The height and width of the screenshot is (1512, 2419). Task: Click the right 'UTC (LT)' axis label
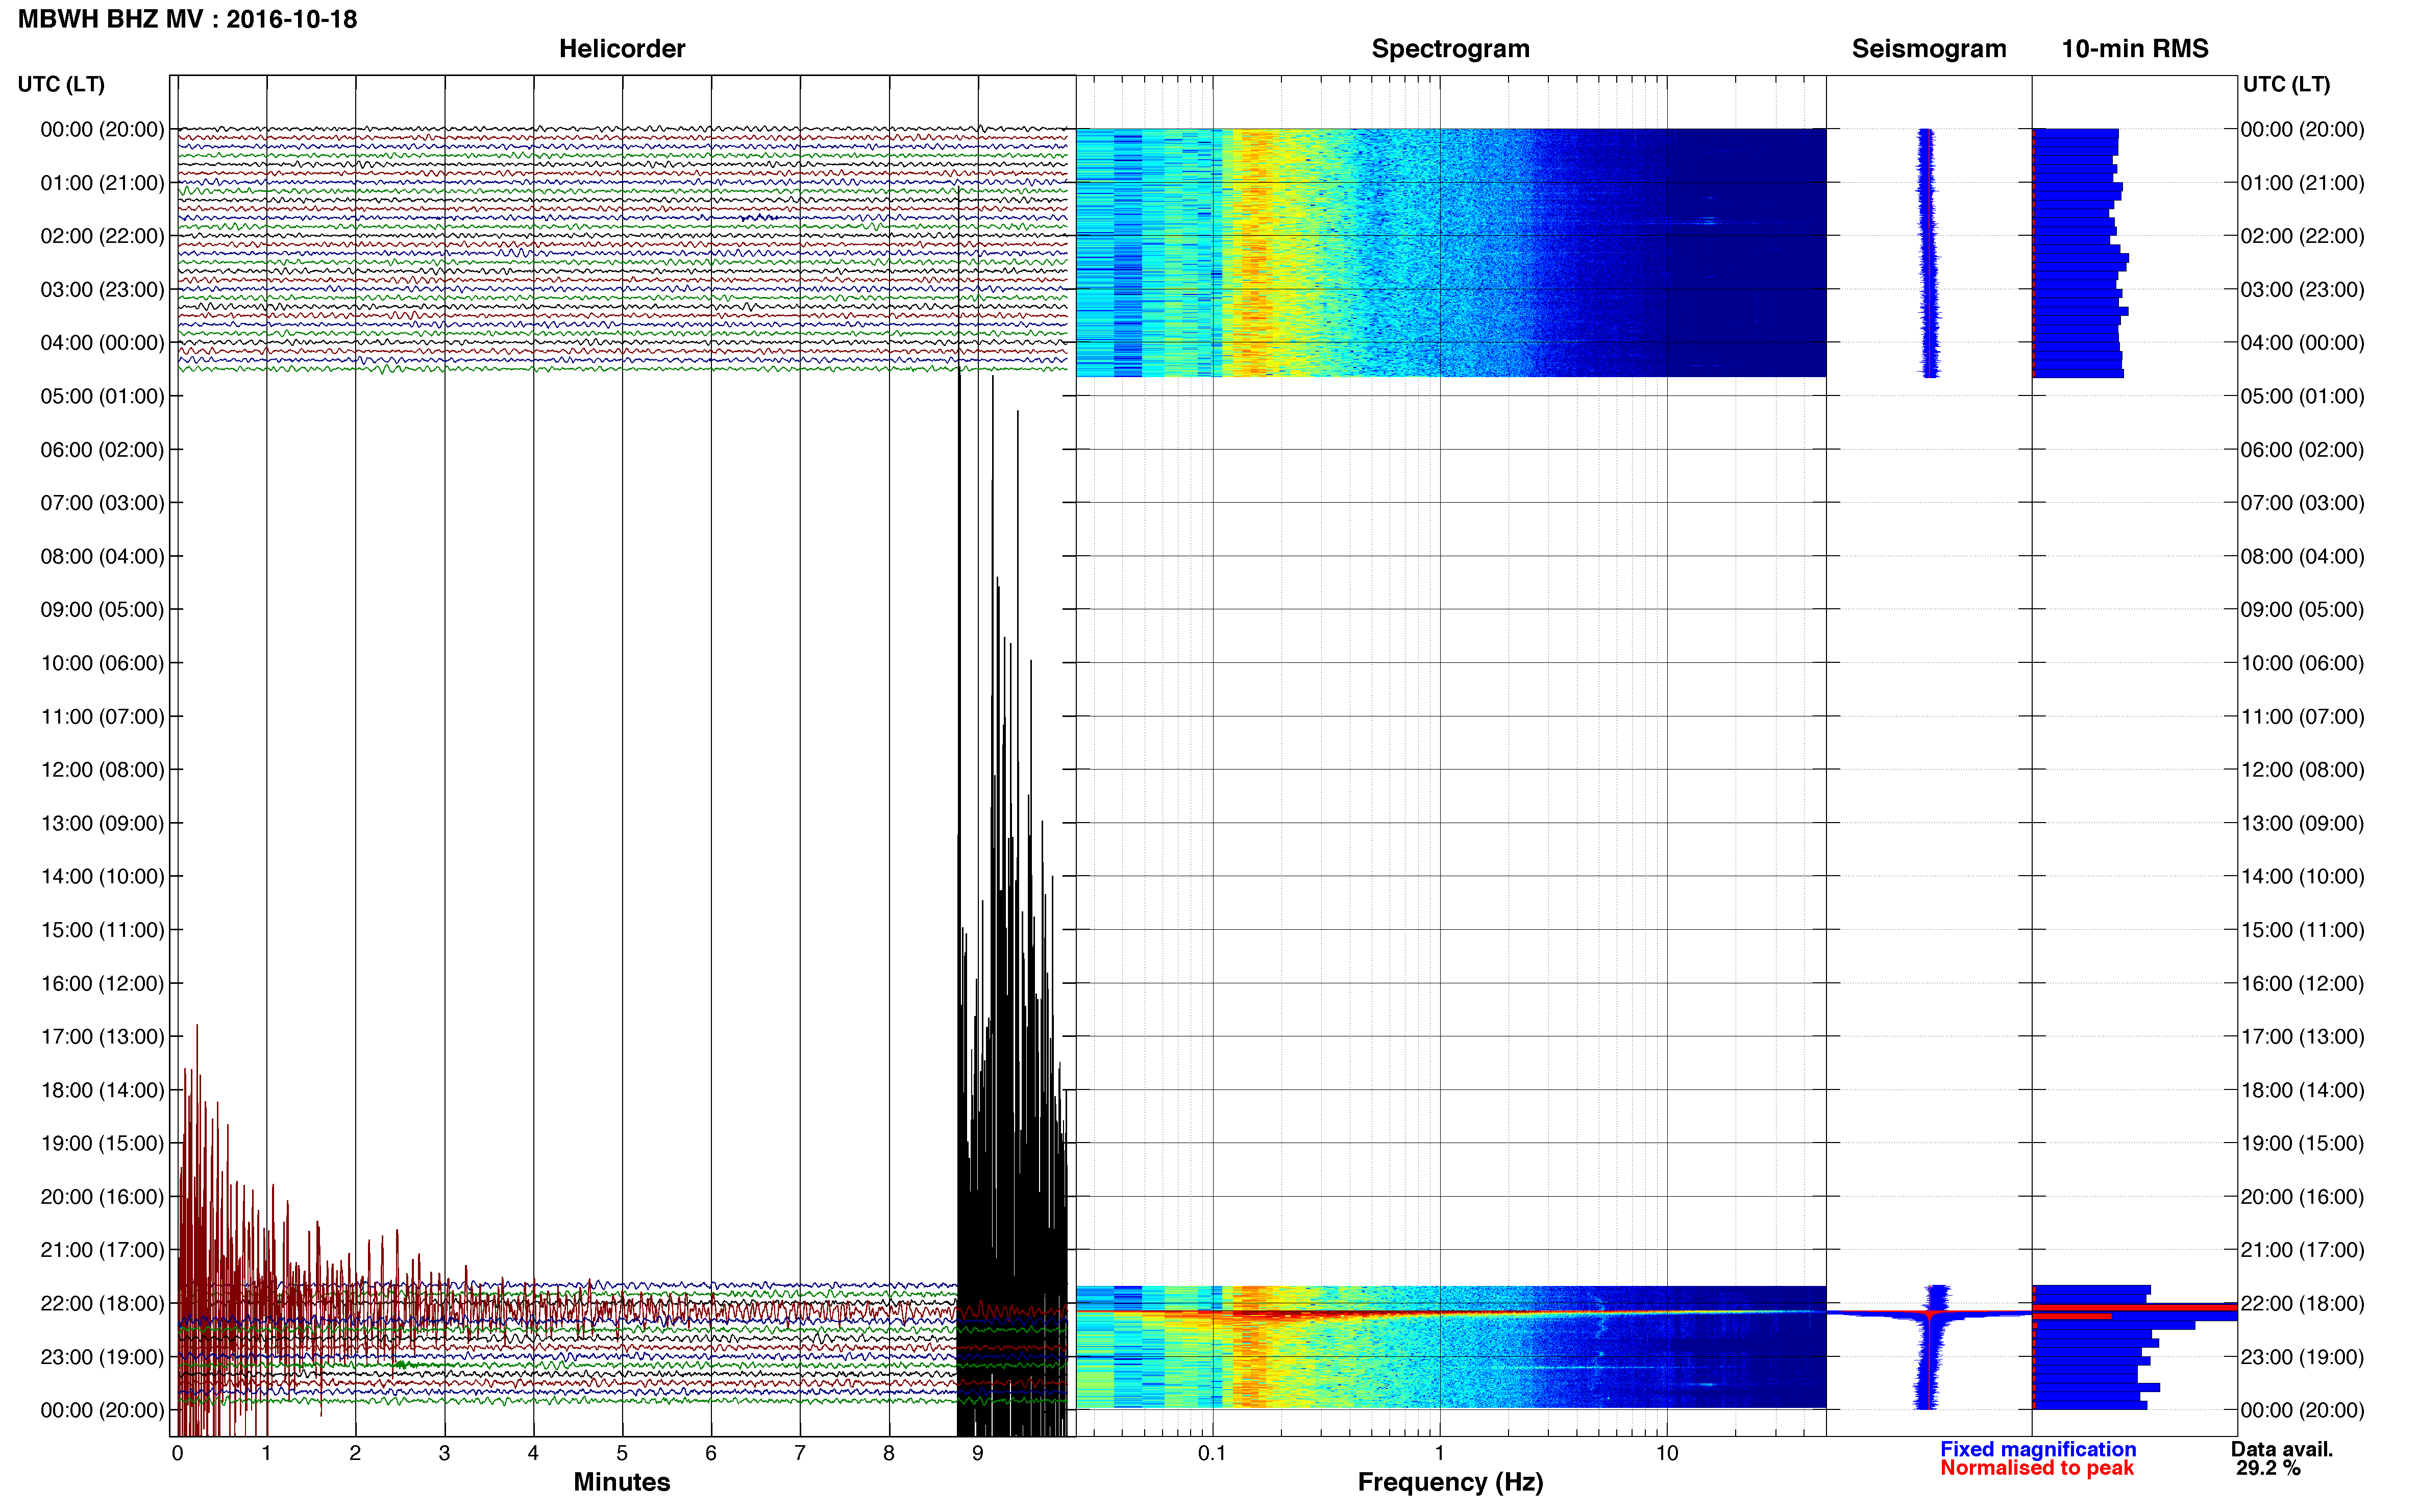[x=2286, y=84]
